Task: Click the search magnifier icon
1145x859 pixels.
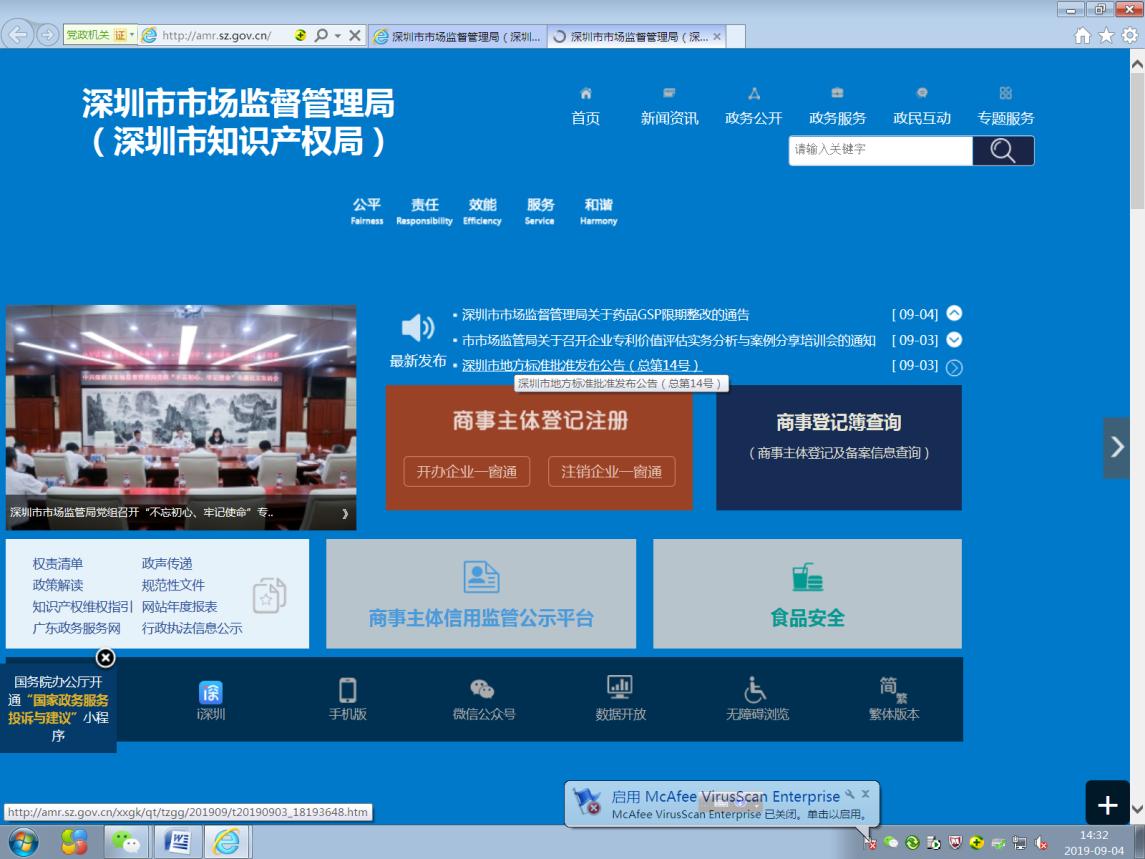Action: [1004, 150]
